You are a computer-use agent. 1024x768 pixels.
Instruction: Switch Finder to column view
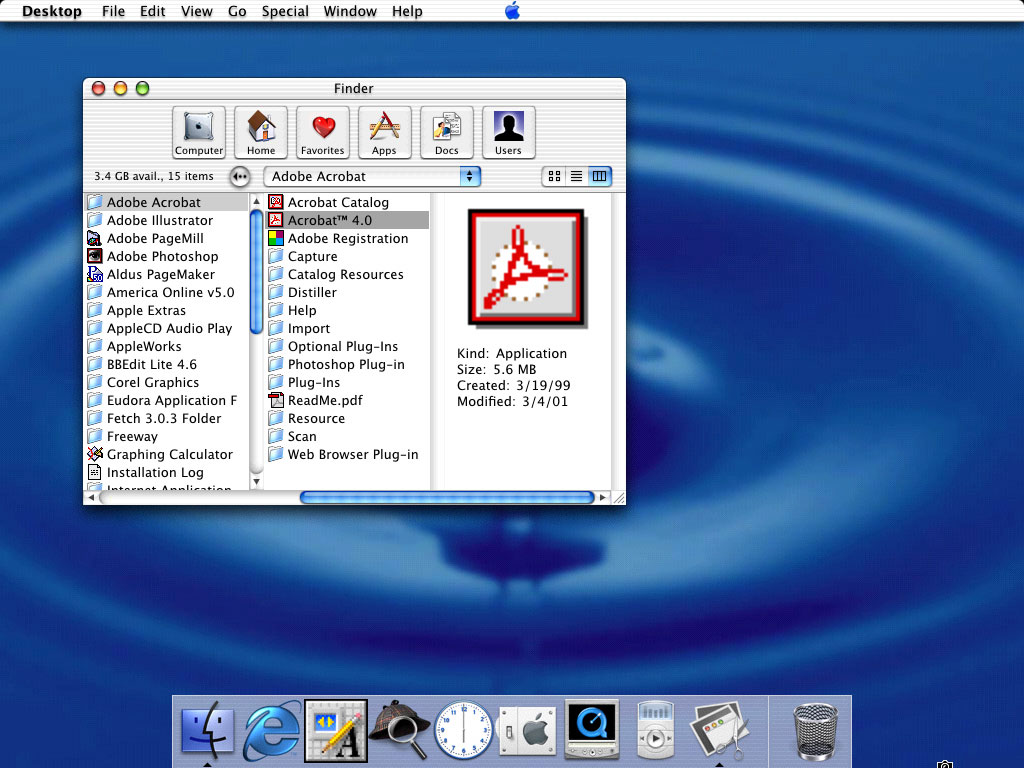[599, 176]
